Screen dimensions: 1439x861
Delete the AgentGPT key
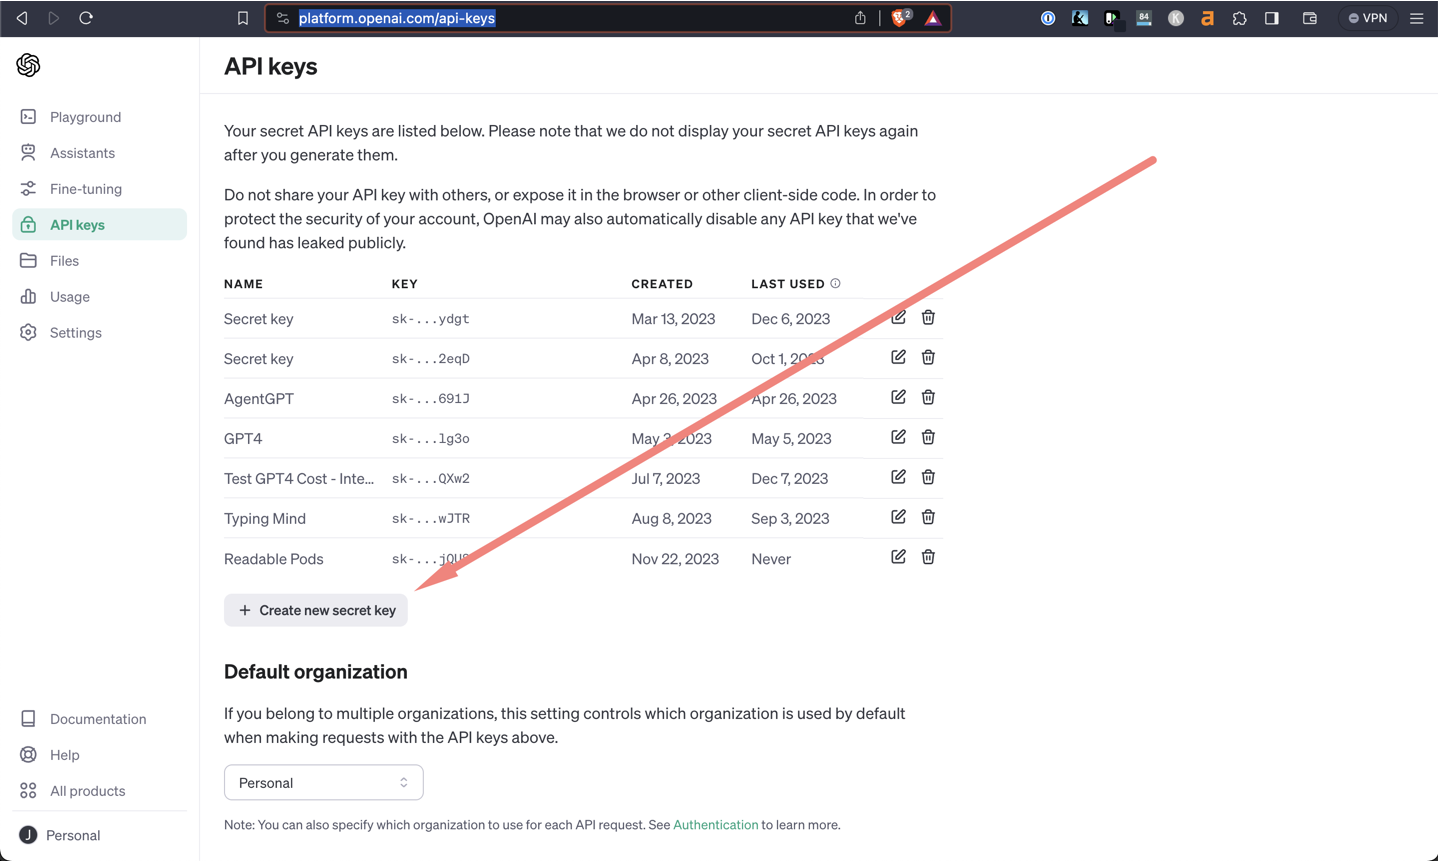coord(928,397)
